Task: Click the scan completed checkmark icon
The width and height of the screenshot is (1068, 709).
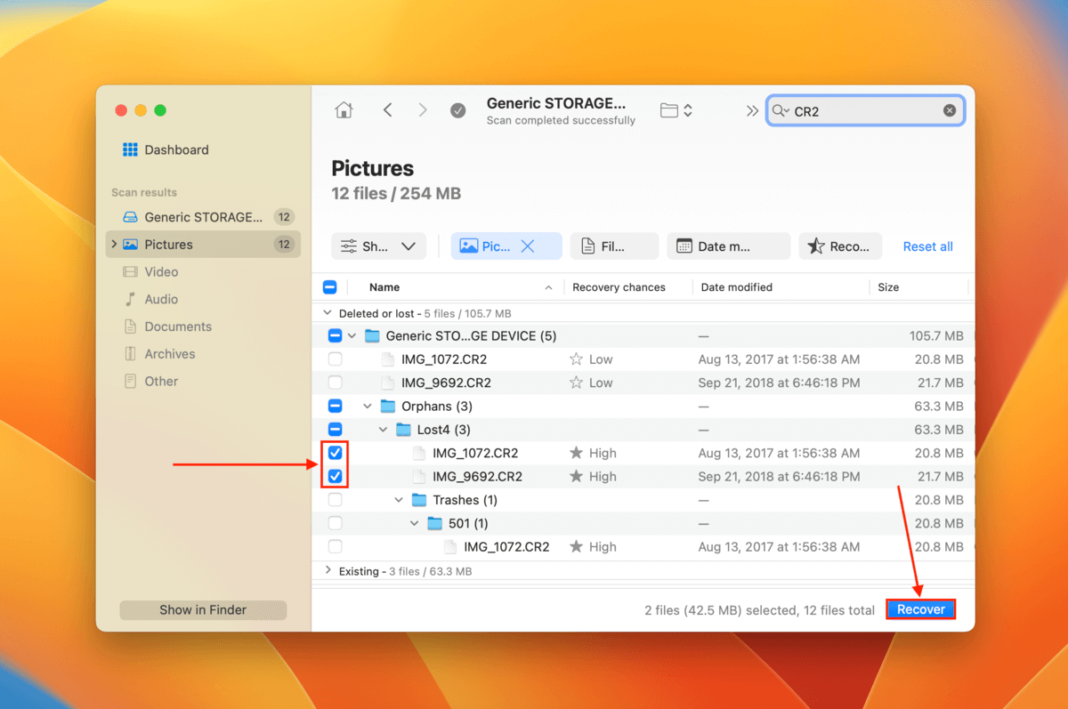Action: pos(458,111)
